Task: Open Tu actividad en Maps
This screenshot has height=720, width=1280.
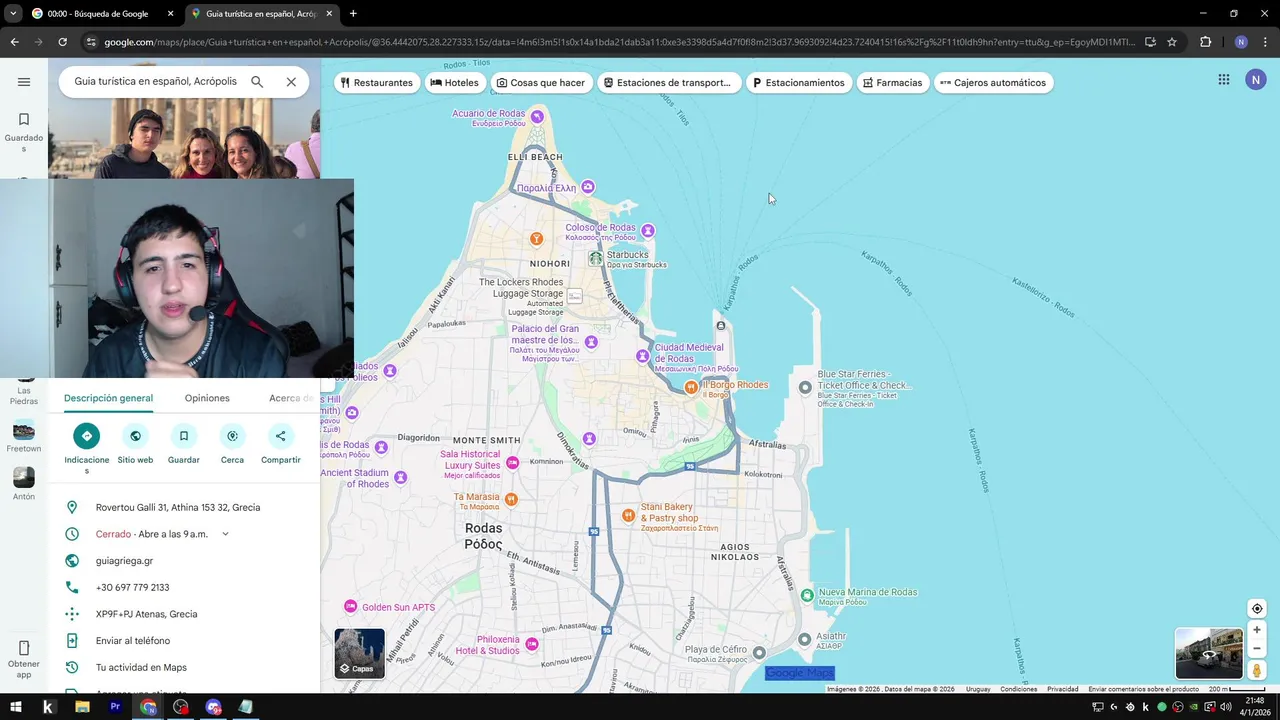Action: click(x=141, y=667)
